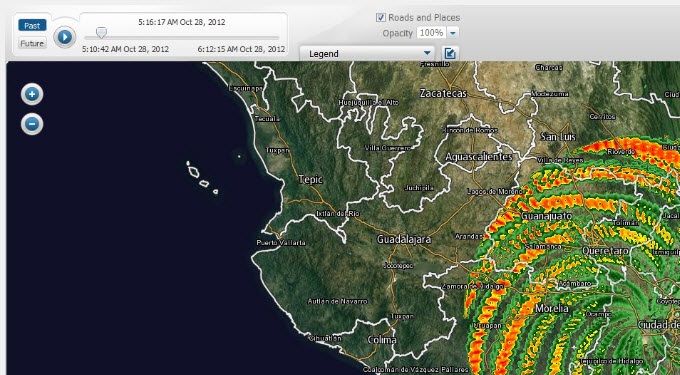Click the Aguascalientes city label
Viewport: 680px width, 375px height.
pyautogui.click(x=479, y=157)
